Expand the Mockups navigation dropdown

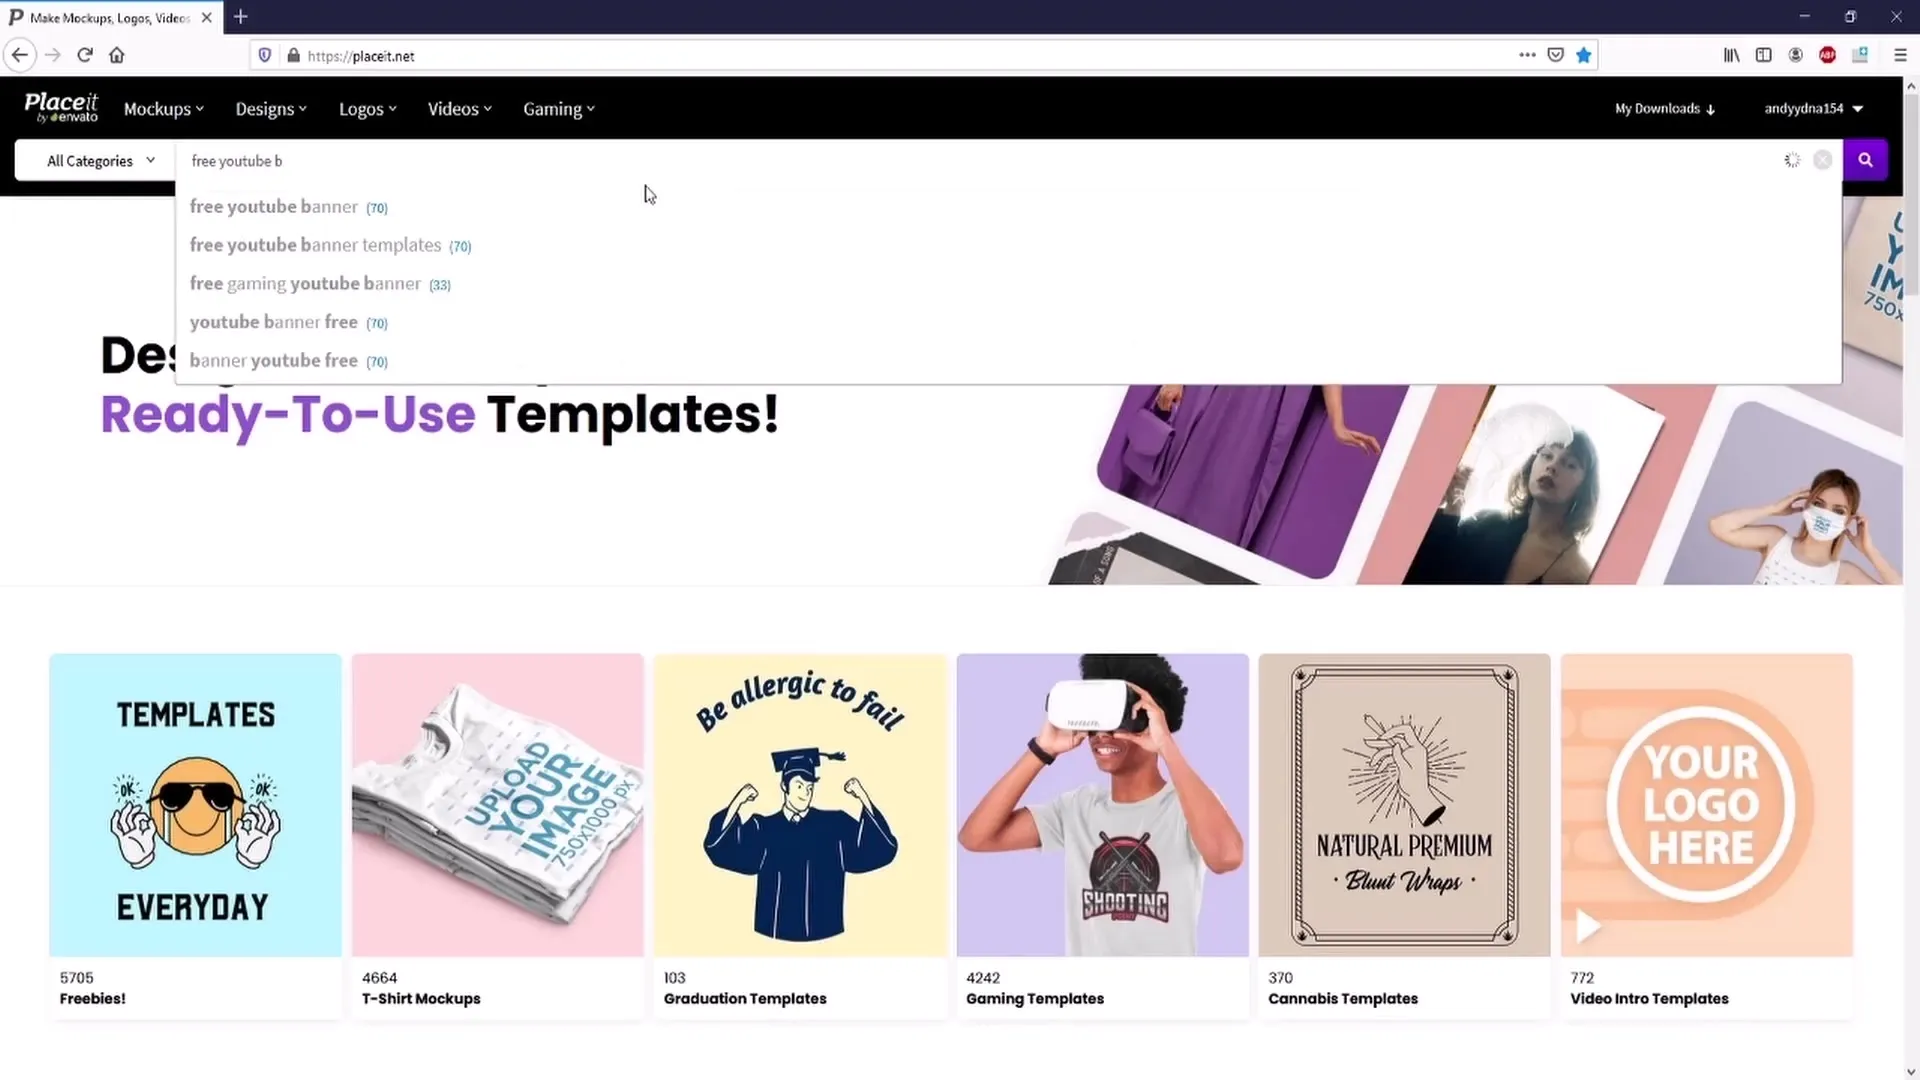pos(162,108)
